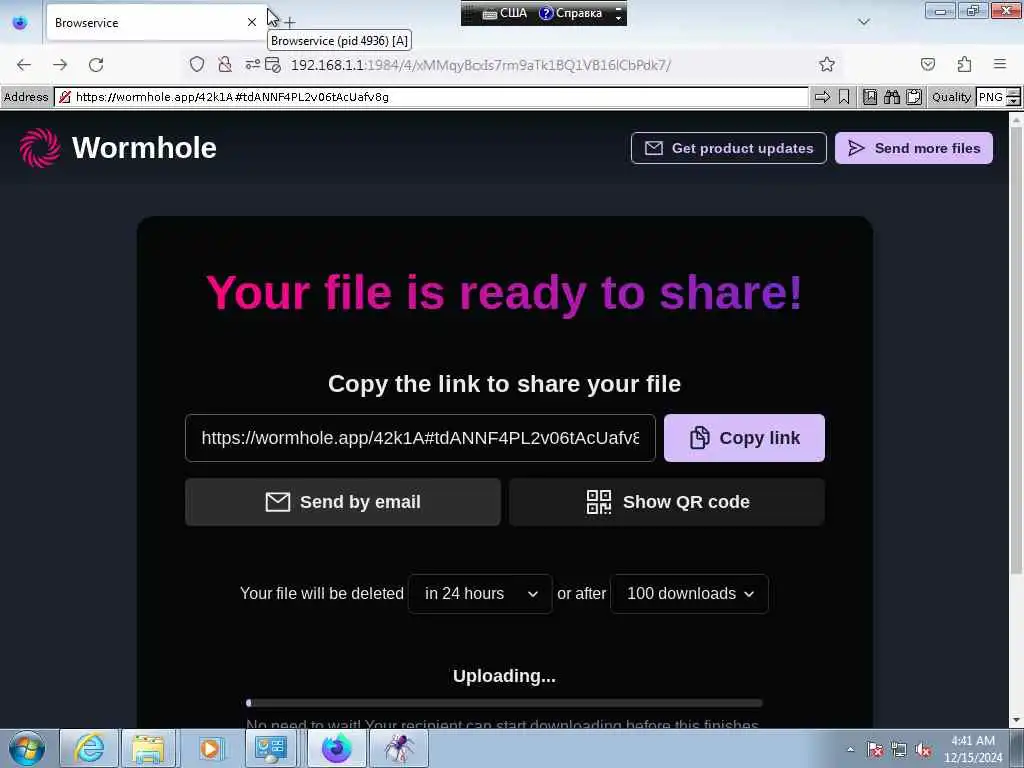Click the Browservice bookmark icon
1024x768 pixels.
point(844,97)
